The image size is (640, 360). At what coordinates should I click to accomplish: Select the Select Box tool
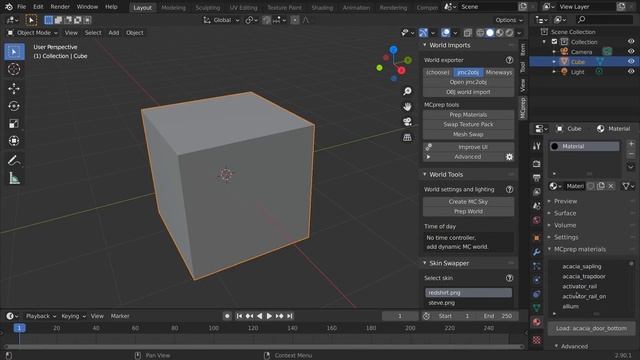(x=14, y=52)
